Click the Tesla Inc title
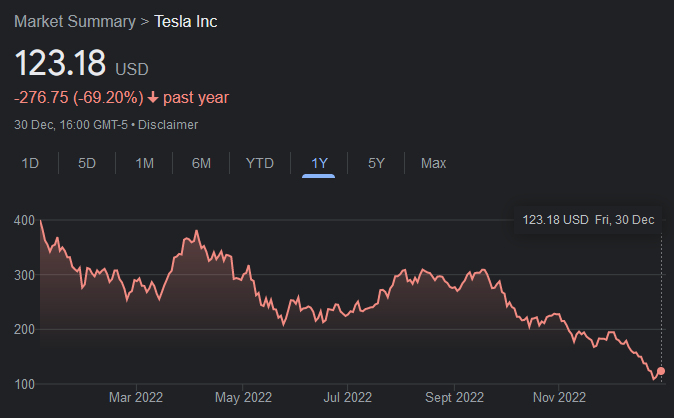674x418 pixels. click(x=185, y=22)
